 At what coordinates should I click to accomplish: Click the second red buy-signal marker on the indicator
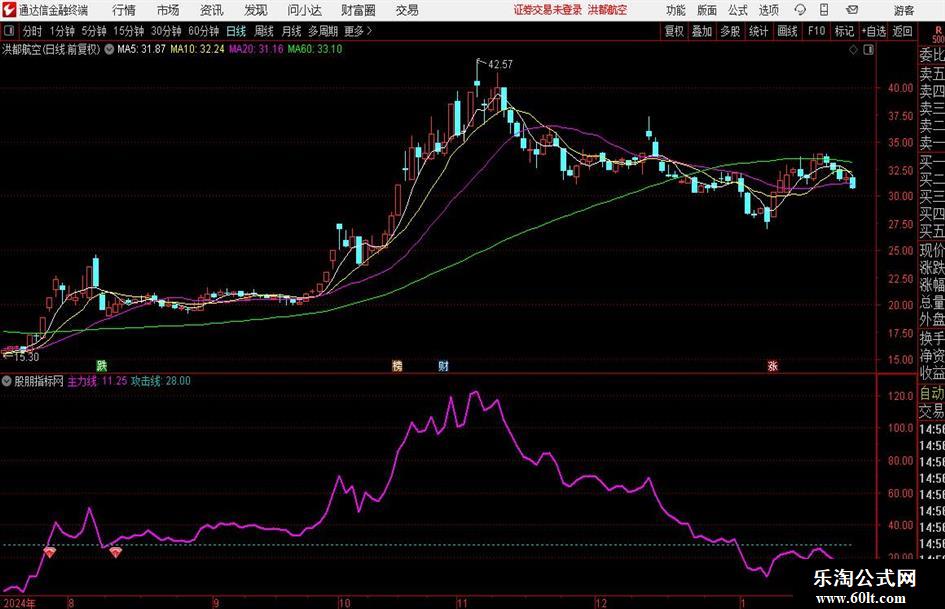pyautogui.click(x=115, y=552)
